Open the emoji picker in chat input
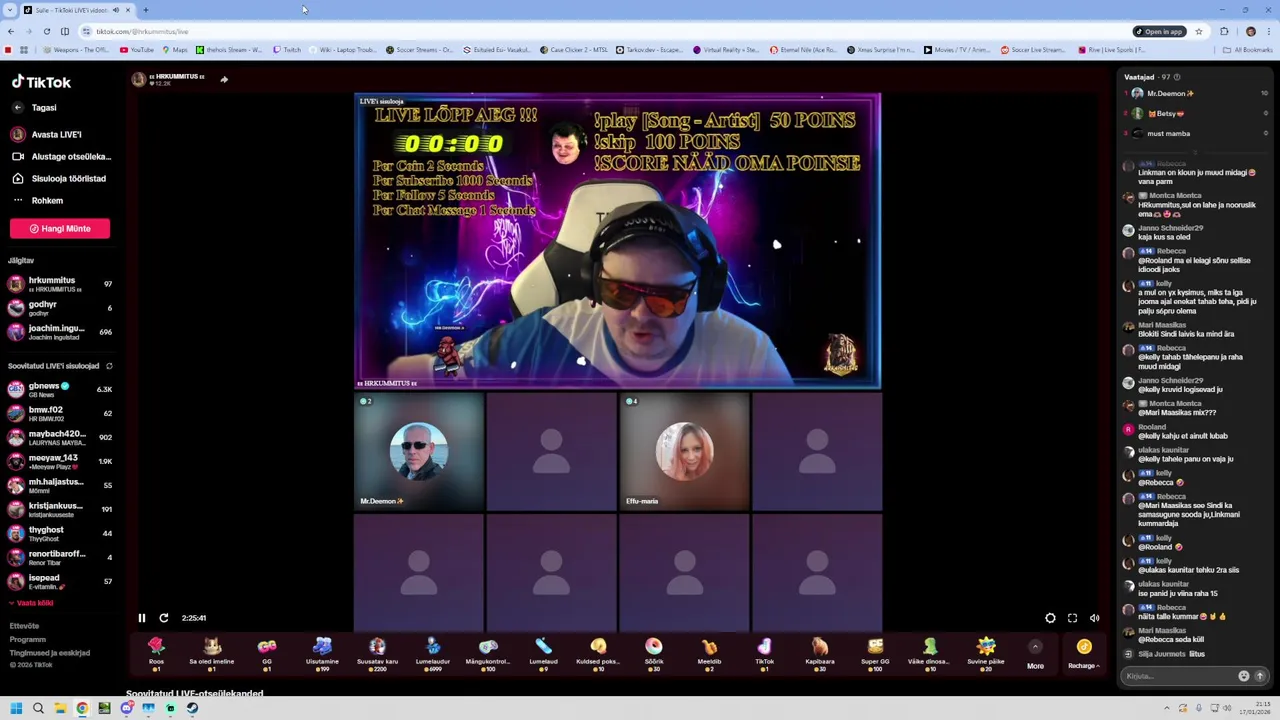 1243,676
